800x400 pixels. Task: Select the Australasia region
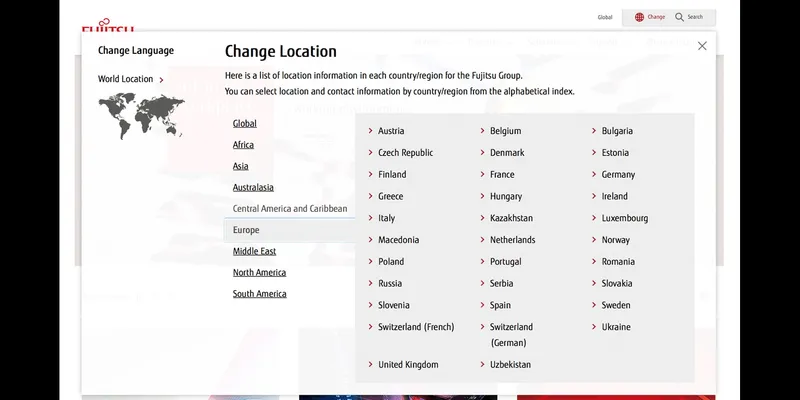253,187
